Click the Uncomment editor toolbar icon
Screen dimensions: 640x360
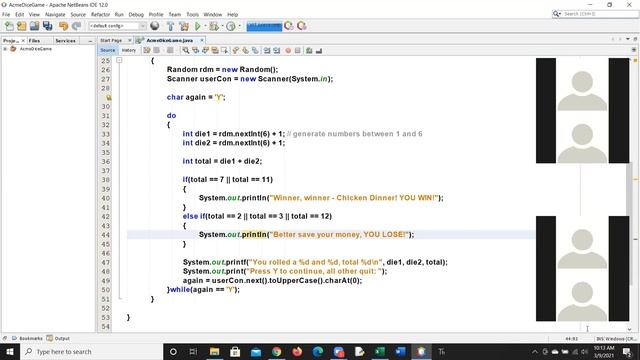point(319,51)
